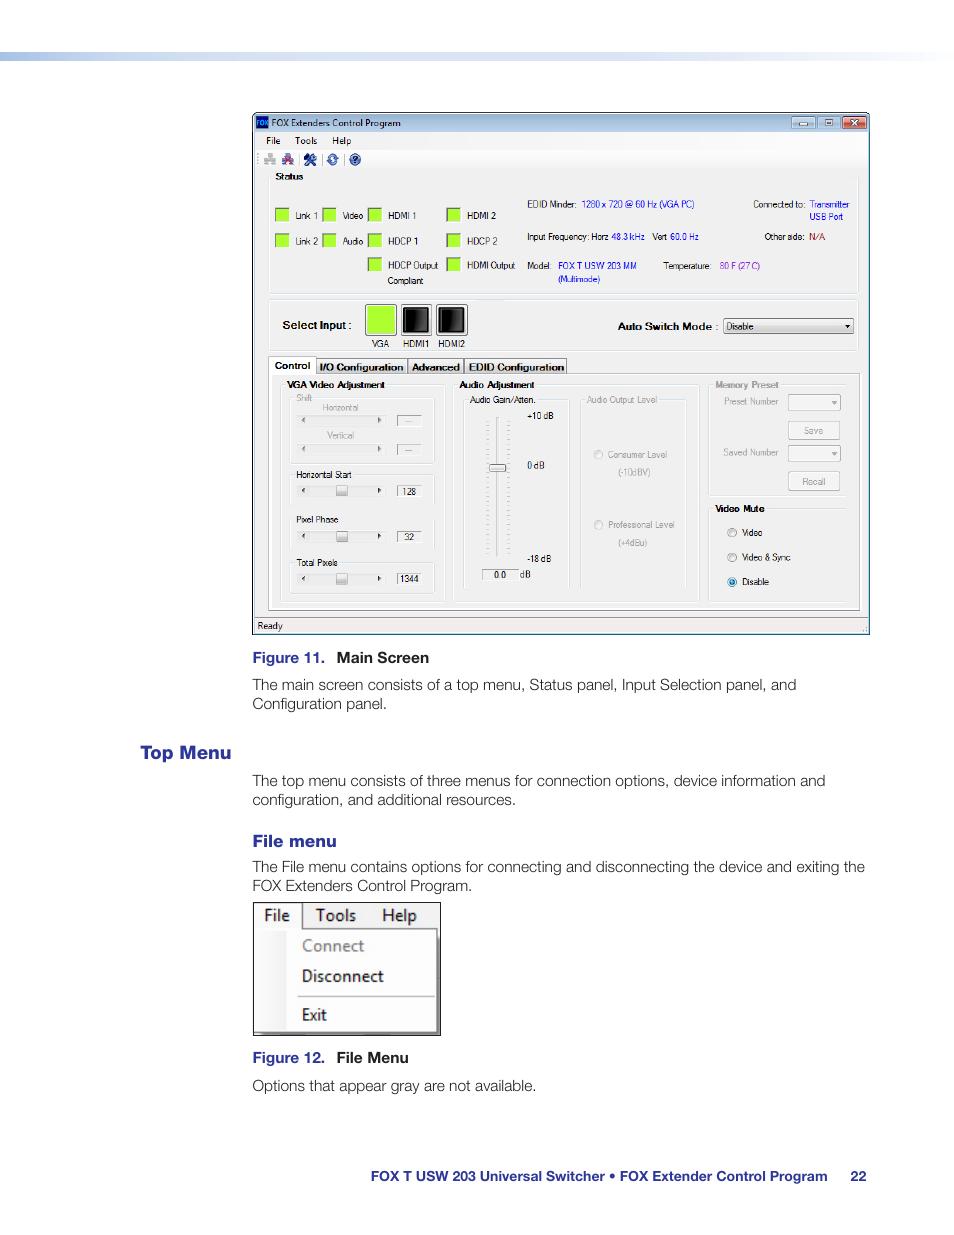Image resolution: width=954 pixels, height=1235 pixels.
Task: Click the Refresh toolbar icon
Action: pyautogui.click(x=333, y=159)
